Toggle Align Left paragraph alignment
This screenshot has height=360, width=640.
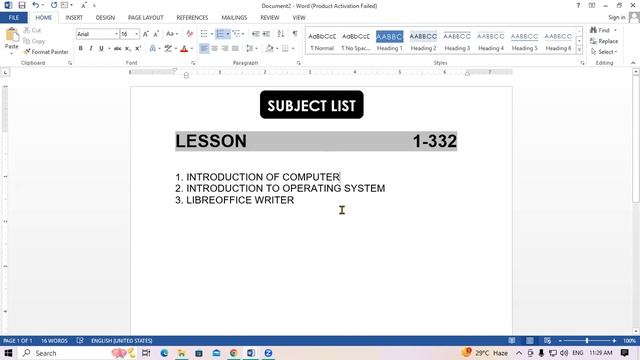(204, 49)
